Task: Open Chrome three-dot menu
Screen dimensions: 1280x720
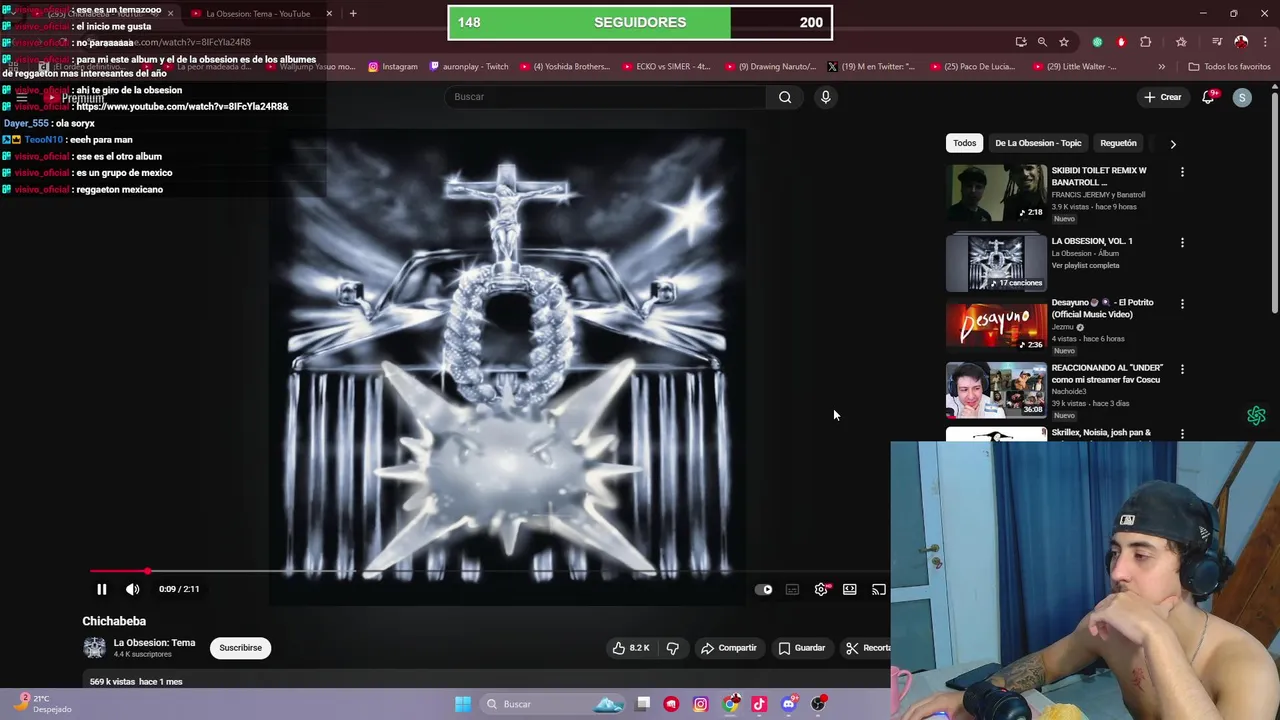Action: coord(1263,42)
